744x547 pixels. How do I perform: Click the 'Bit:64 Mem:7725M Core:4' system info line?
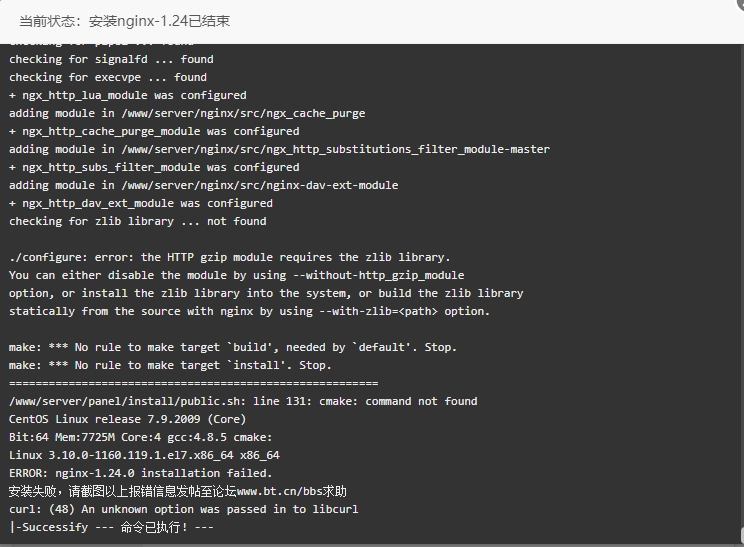140,437
